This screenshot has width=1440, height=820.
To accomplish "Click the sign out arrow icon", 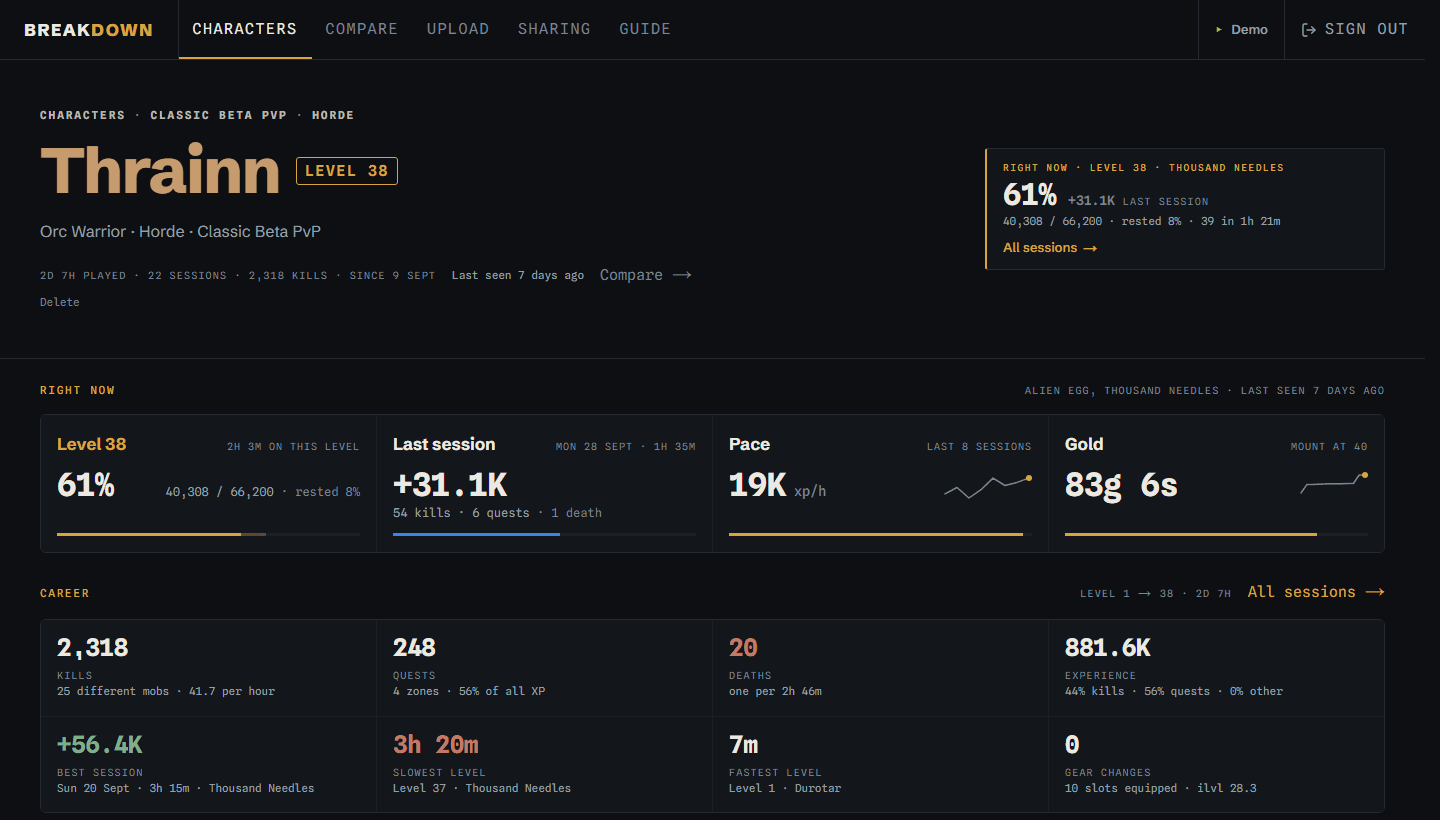I will pos(1308,30).
